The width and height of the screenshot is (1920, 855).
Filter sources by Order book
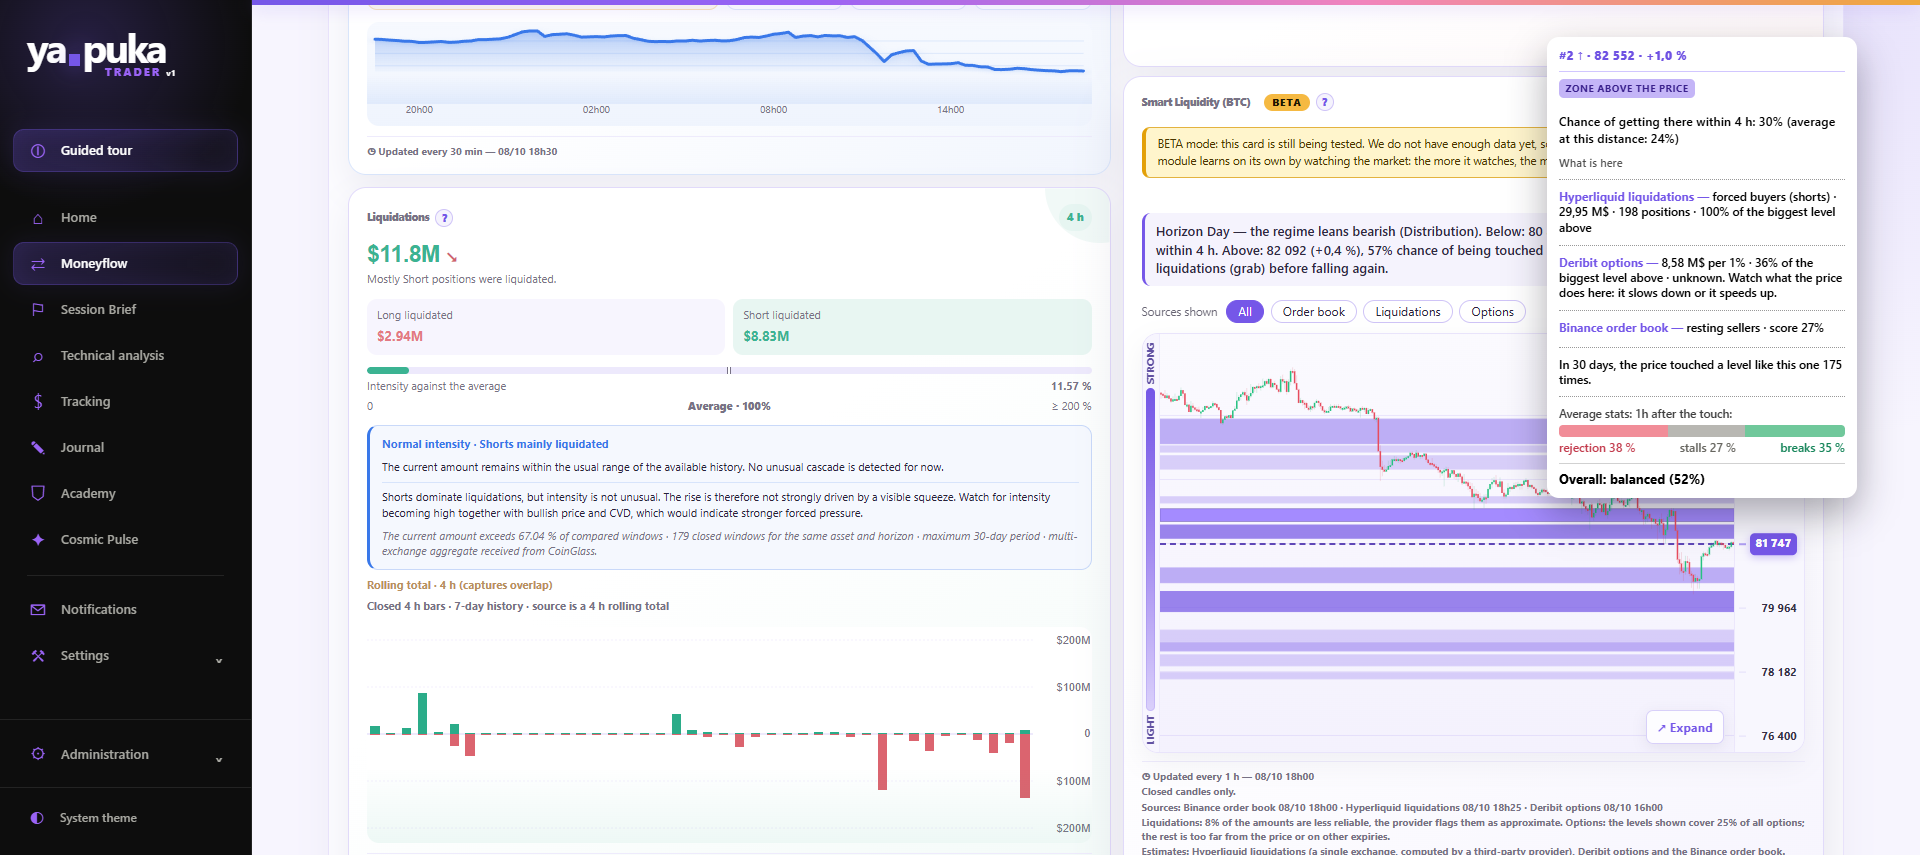point(1314,312)
